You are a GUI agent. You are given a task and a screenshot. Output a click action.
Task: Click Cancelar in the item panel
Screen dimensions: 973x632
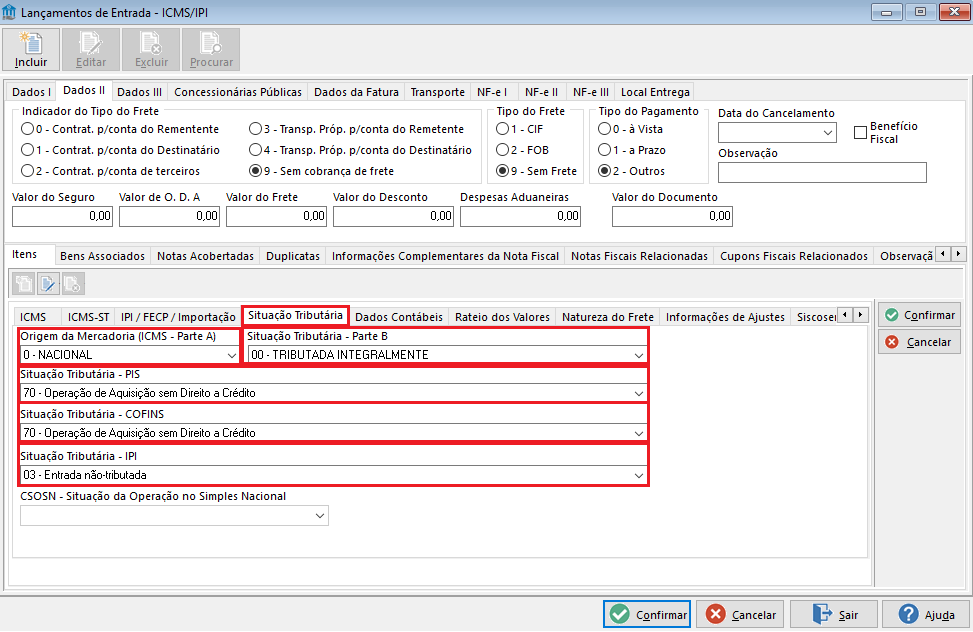pyautogui.click(x=920, y=342)
